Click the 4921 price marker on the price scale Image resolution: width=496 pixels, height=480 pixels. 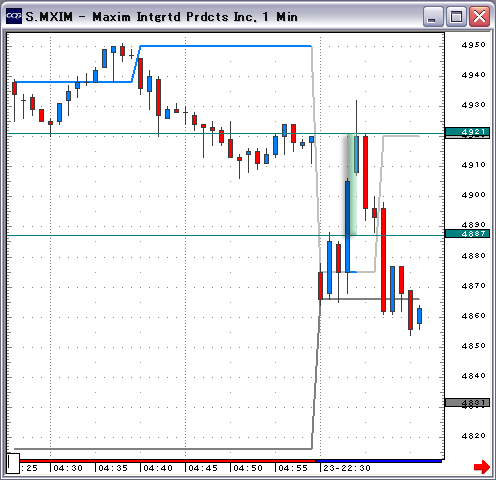[x=467, y=132]
